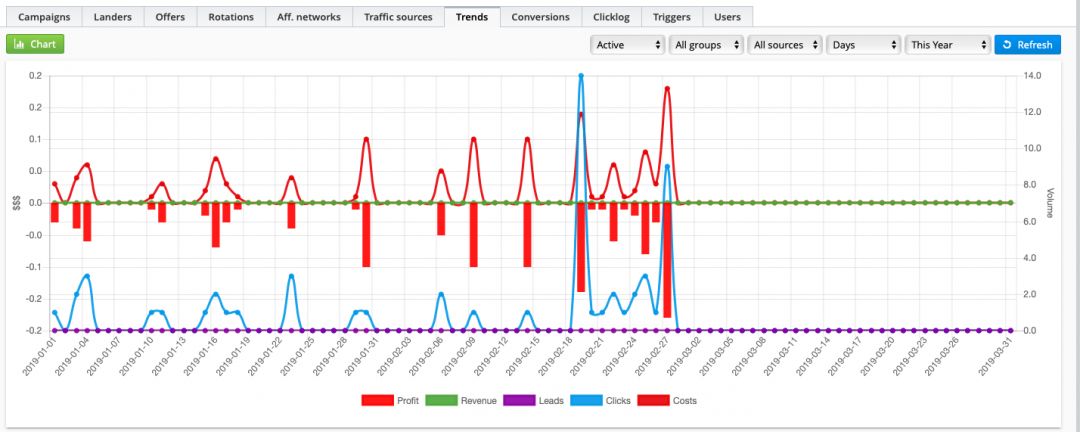This screenshot has height=432, width=1080.
Task: Click the tallest Clicks peak data point
Action: pyautogui.click(x=581, y=76)
